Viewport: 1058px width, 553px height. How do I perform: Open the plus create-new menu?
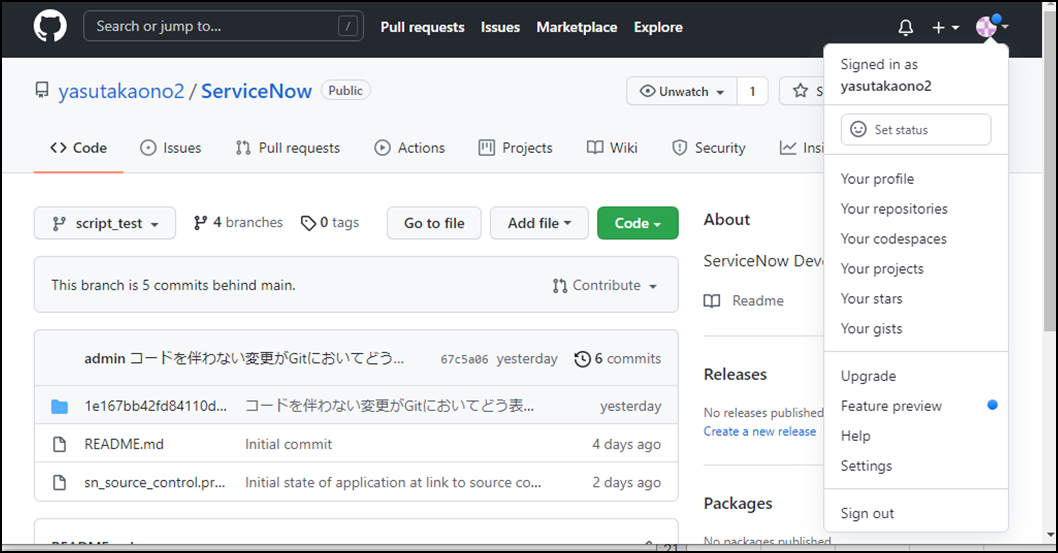(945, 28)
